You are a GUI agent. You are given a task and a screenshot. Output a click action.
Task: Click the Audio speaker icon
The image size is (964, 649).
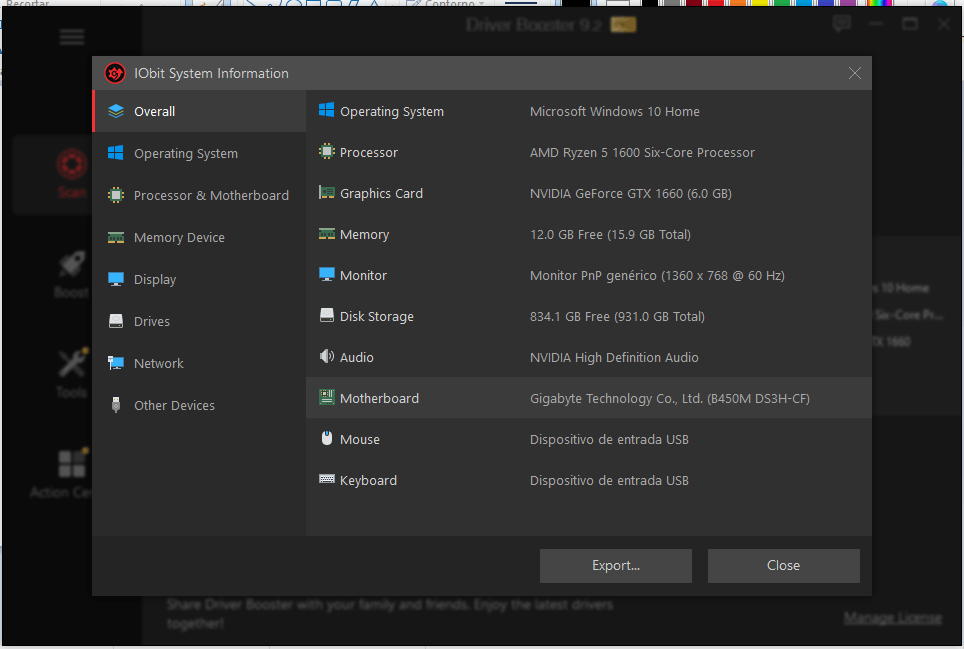(326, 356)
